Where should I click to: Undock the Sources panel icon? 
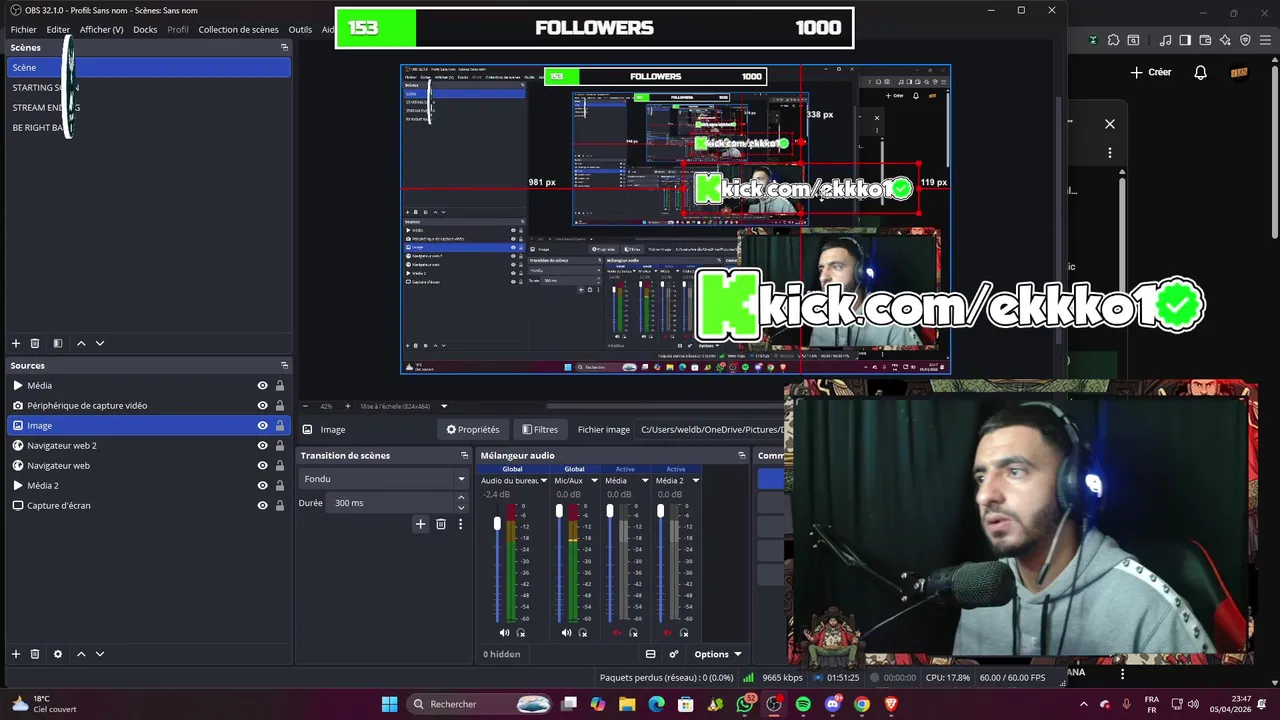[284, 365]
